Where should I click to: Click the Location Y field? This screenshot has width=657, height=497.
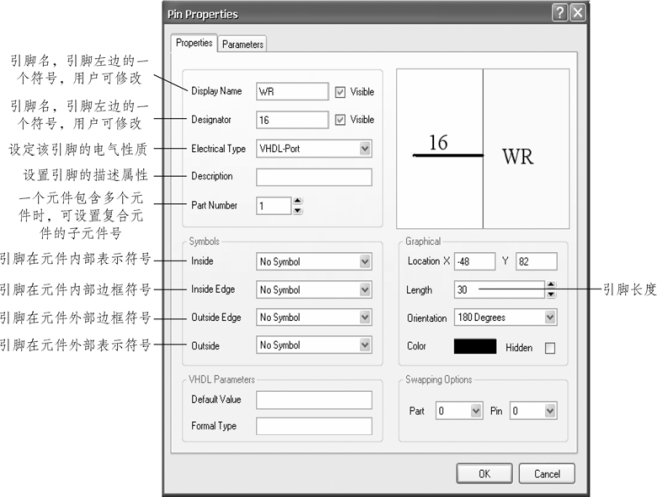pos(536,261)
